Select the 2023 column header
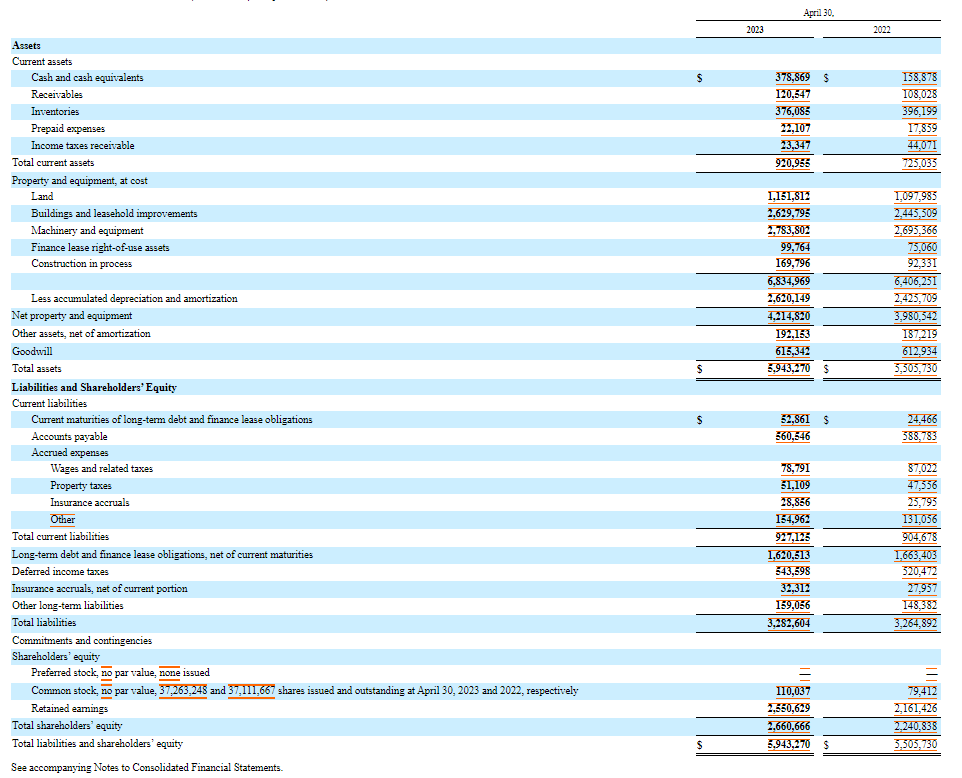 pos(754,30)
